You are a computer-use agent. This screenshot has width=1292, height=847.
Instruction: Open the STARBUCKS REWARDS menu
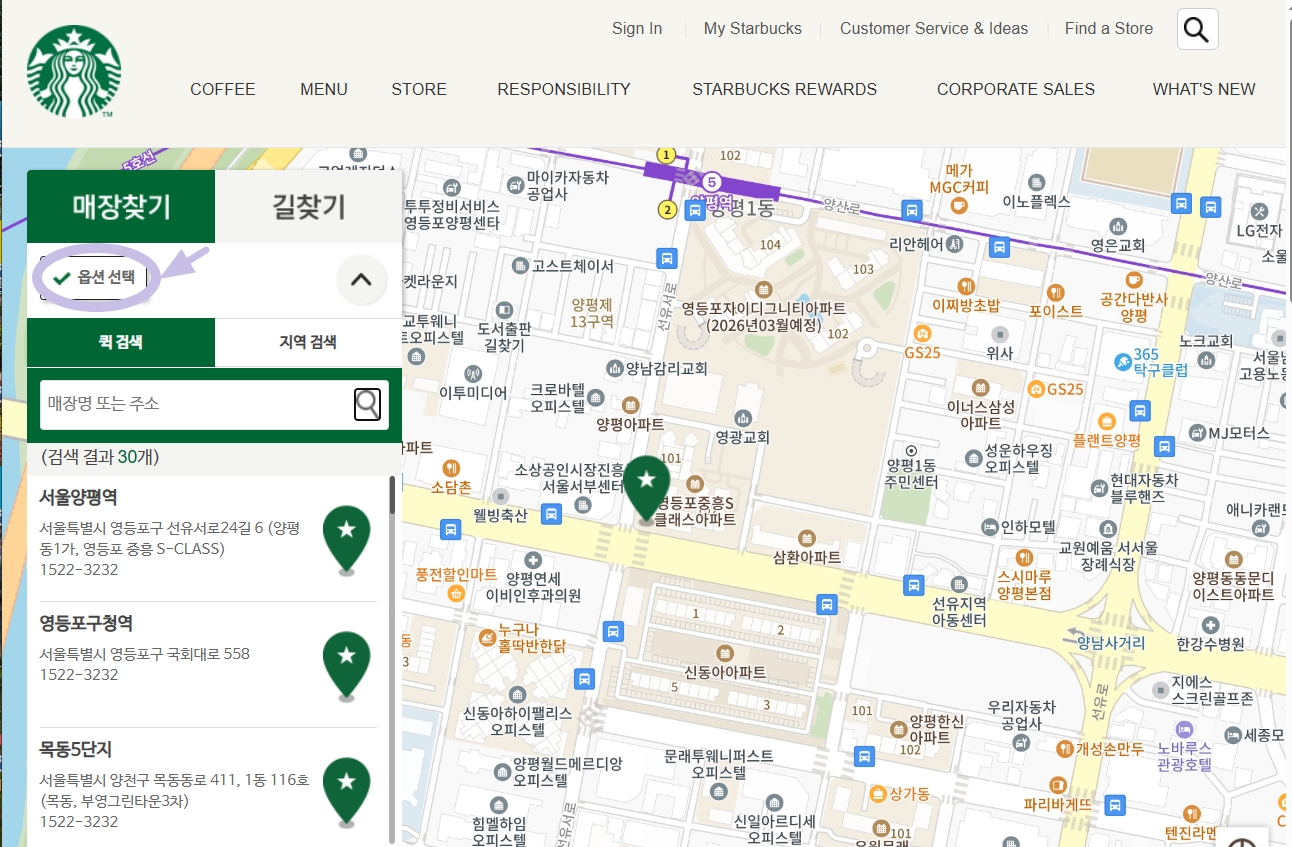785,89
